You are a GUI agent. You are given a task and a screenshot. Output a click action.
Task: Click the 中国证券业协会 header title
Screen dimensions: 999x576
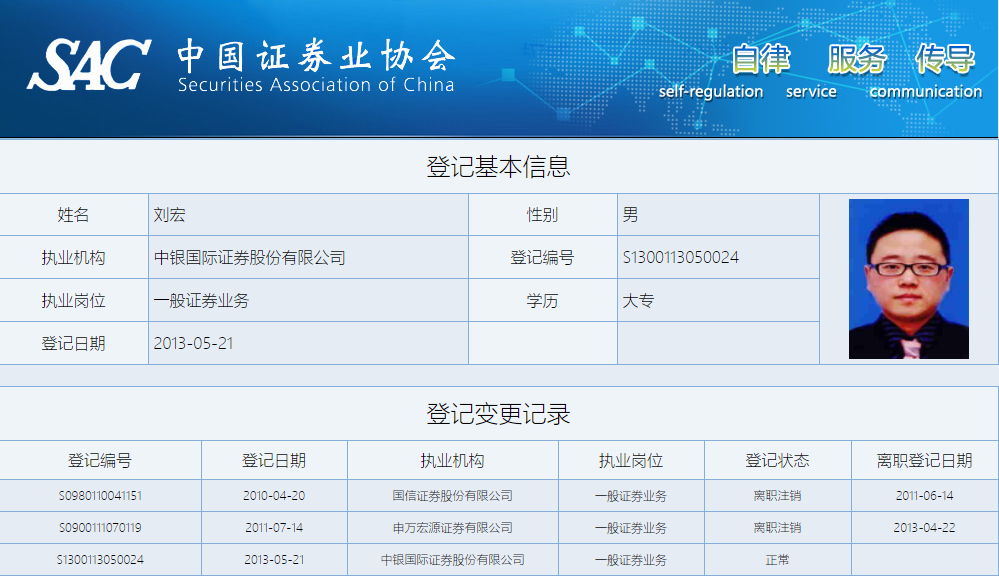pyautogui.click(x=316, y=54)
